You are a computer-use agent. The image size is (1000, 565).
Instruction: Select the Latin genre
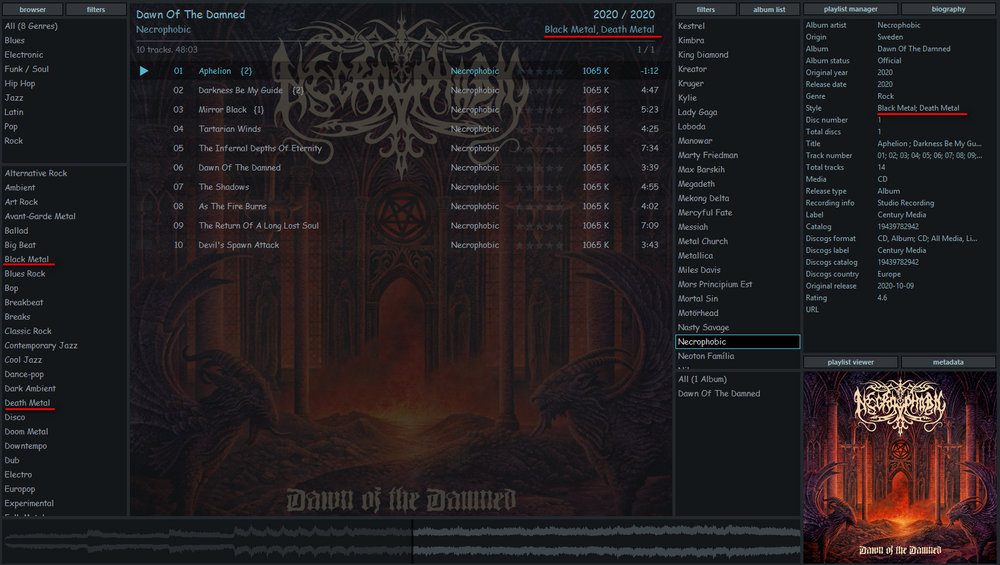(13, 112)
